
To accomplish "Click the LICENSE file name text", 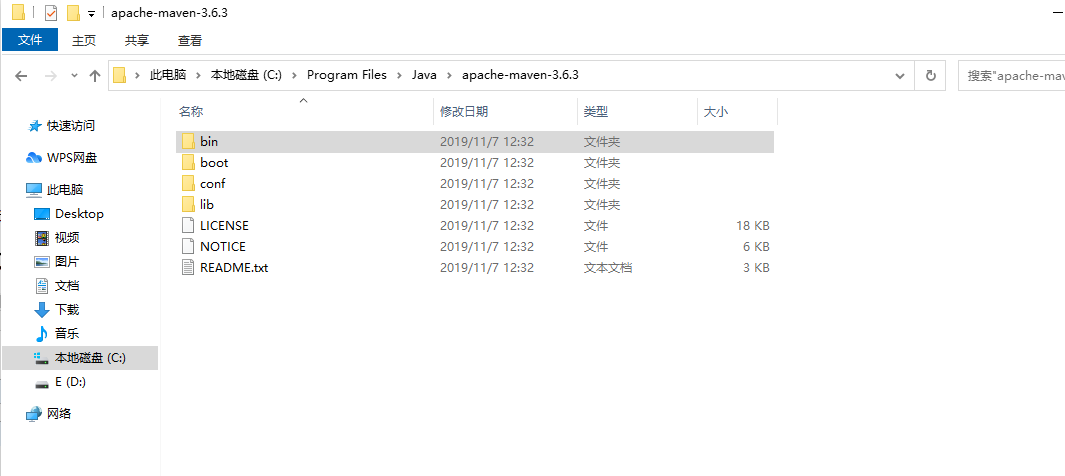I will (x=224, y=225).
